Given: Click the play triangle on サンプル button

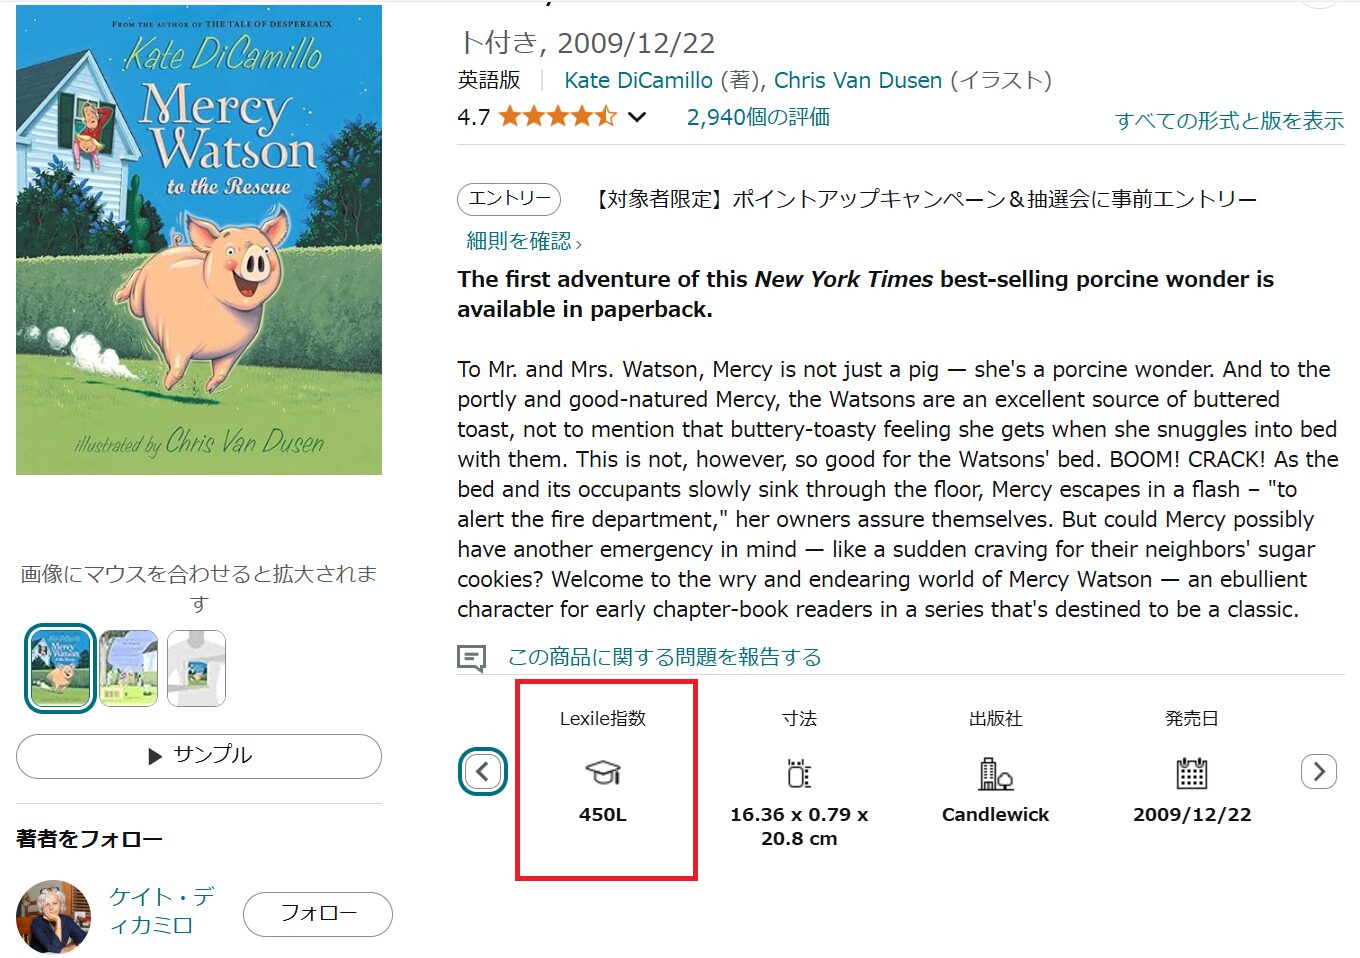Looking at the screenshot, I should [x=155, y=756].
